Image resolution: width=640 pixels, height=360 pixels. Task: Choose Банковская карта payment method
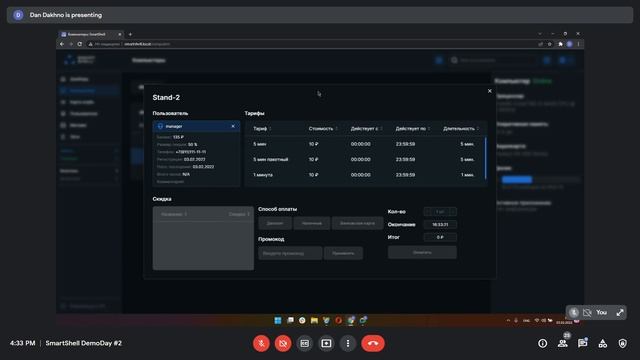(x=358, y=223)
